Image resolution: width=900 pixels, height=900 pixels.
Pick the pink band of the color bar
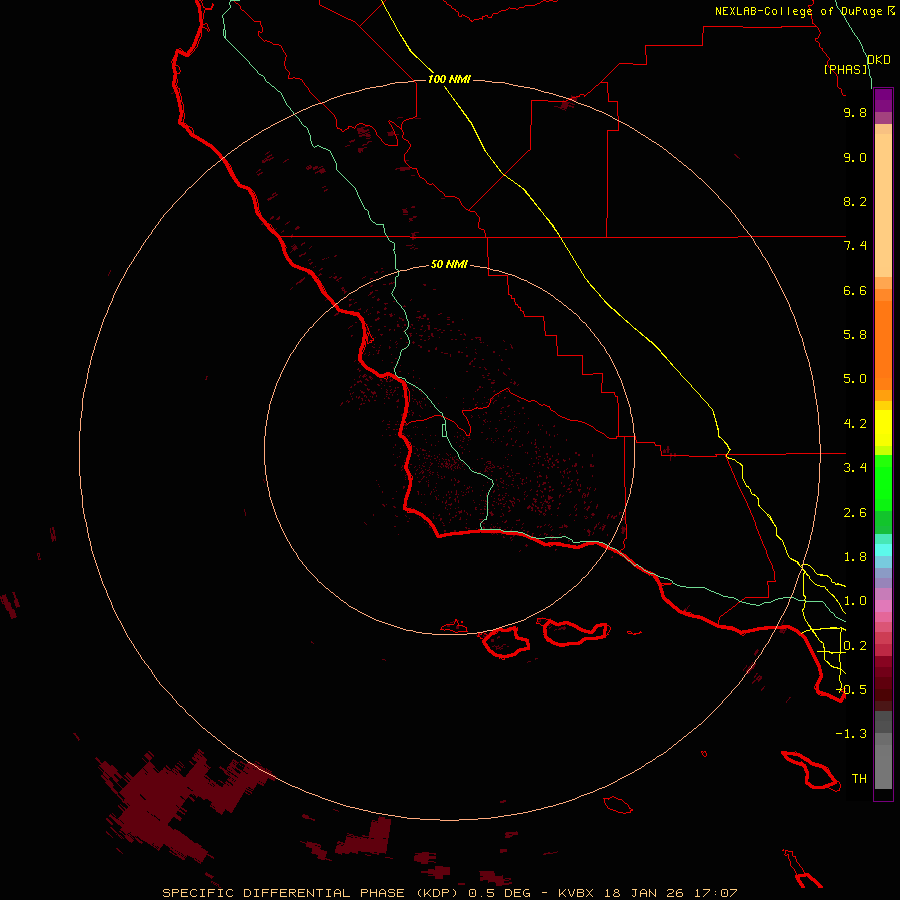pyautogui.click(x=883, y=606)
